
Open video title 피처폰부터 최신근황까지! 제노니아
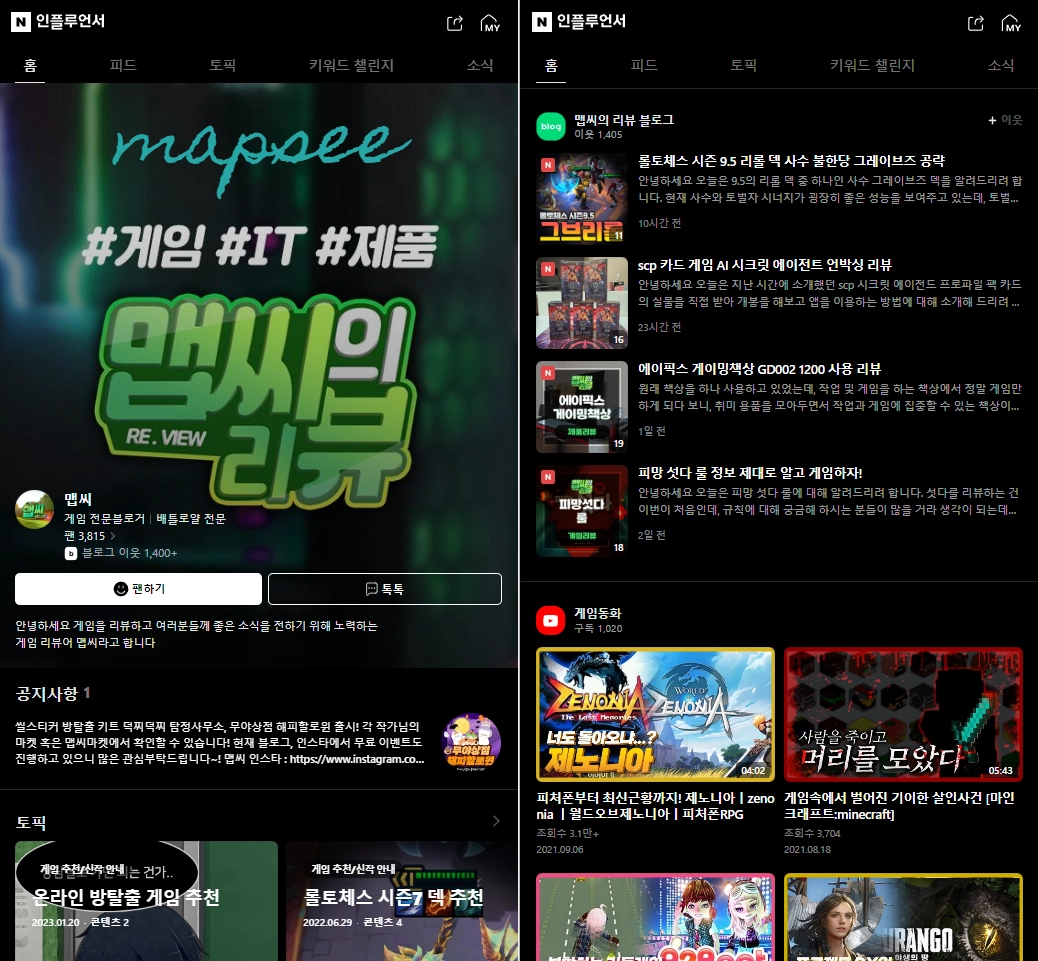655,806
